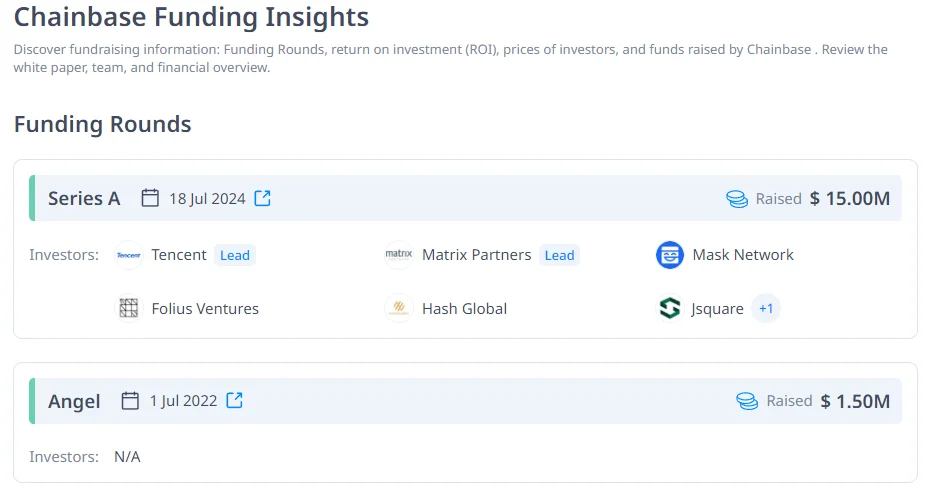This screenshot has height=492, width=928.
Task: Click the Chainbase Funding Insights heading
Action: [x=191, y=17]
